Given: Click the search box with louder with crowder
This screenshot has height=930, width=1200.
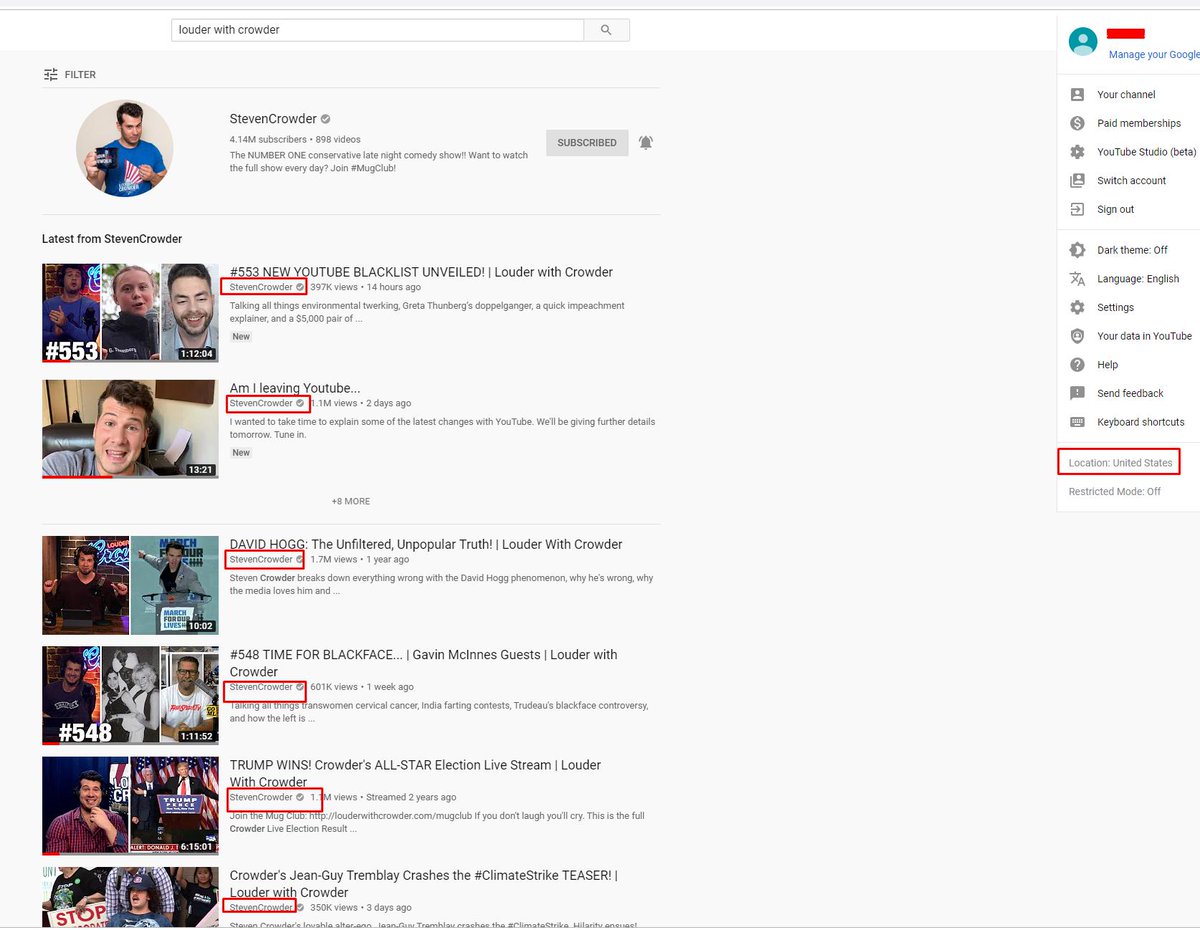Looking at the screenshot, I should tap(377, 30).
